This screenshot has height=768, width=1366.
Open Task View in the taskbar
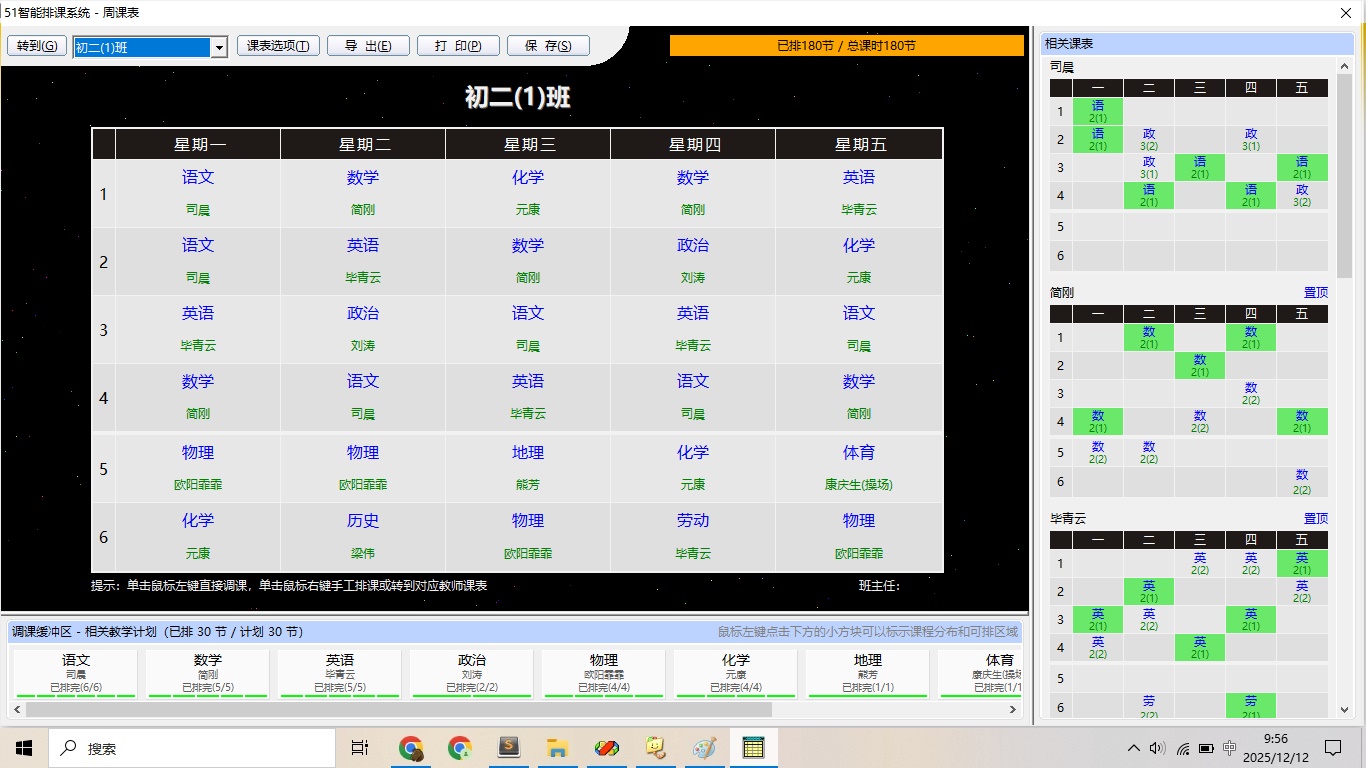360,748
